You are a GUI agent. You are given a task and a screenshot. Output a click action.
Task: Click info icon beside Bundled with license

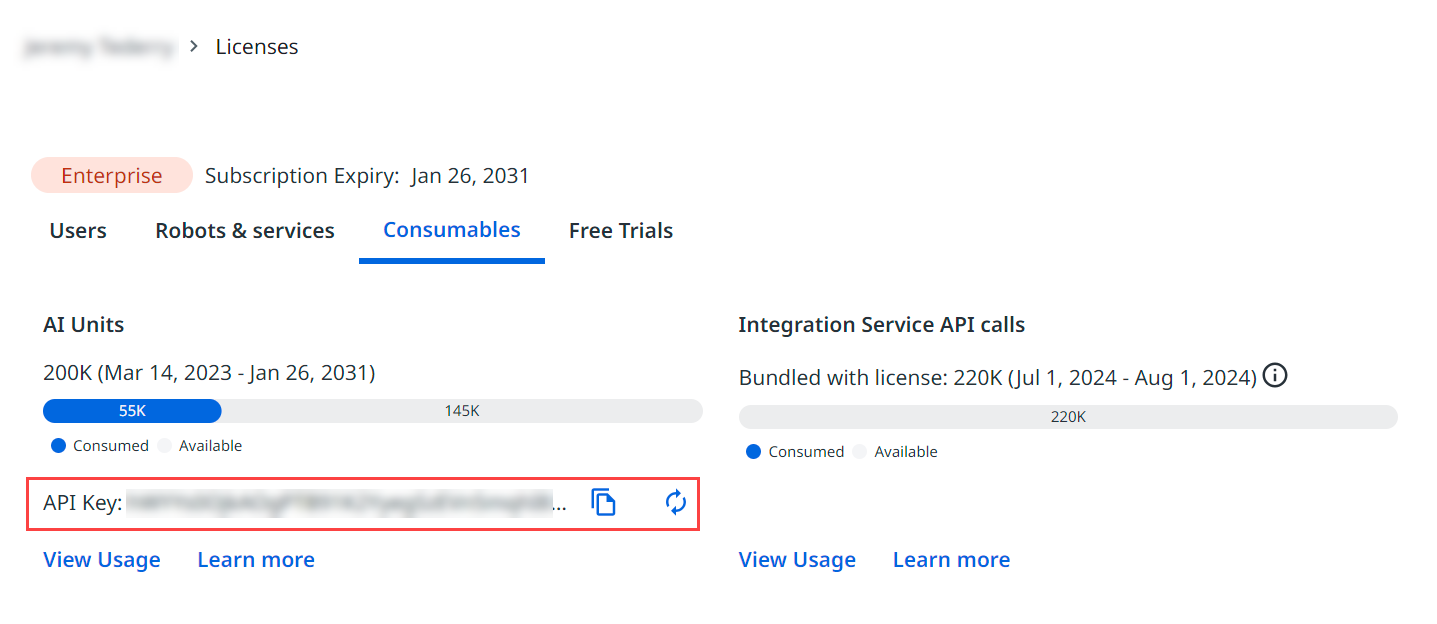(1274, 377)
